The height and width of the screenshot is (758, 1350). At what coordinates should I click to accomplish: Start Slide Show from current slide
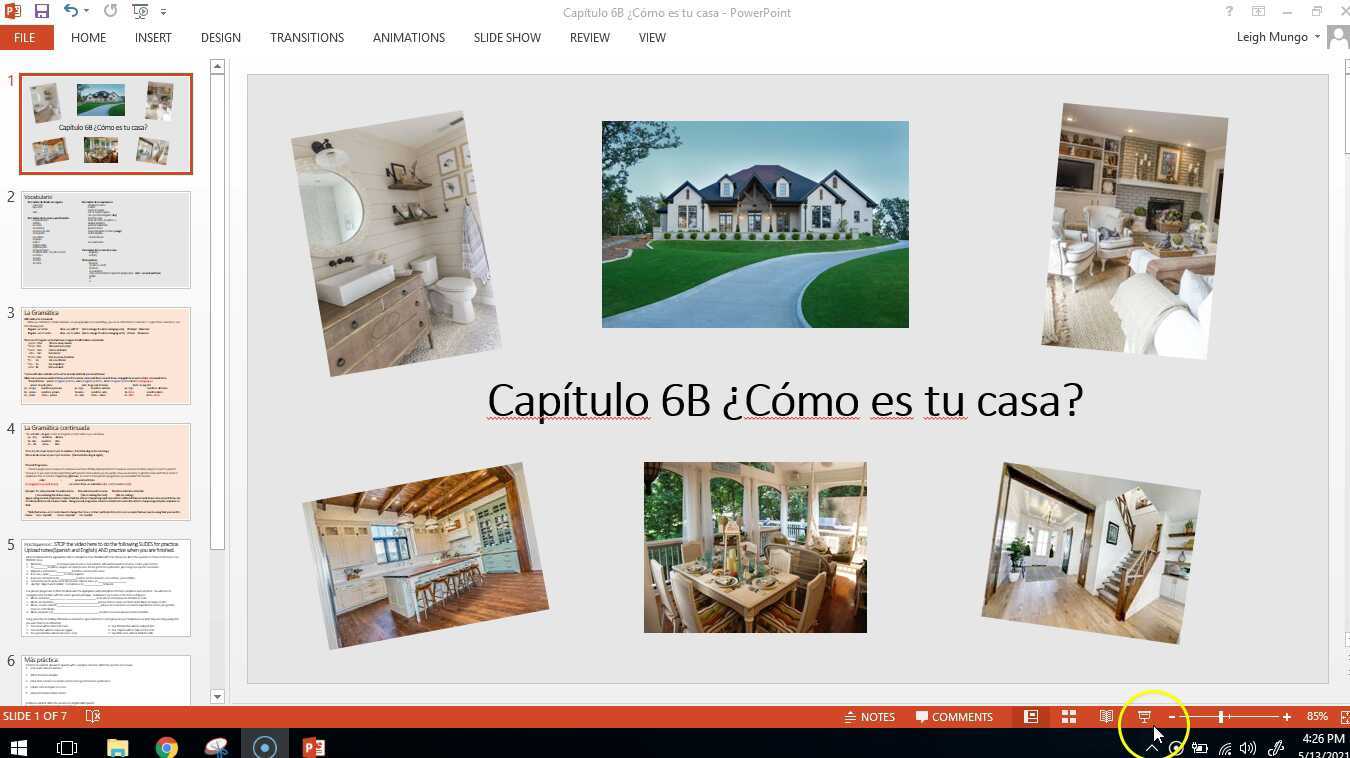coord(1143,716)
